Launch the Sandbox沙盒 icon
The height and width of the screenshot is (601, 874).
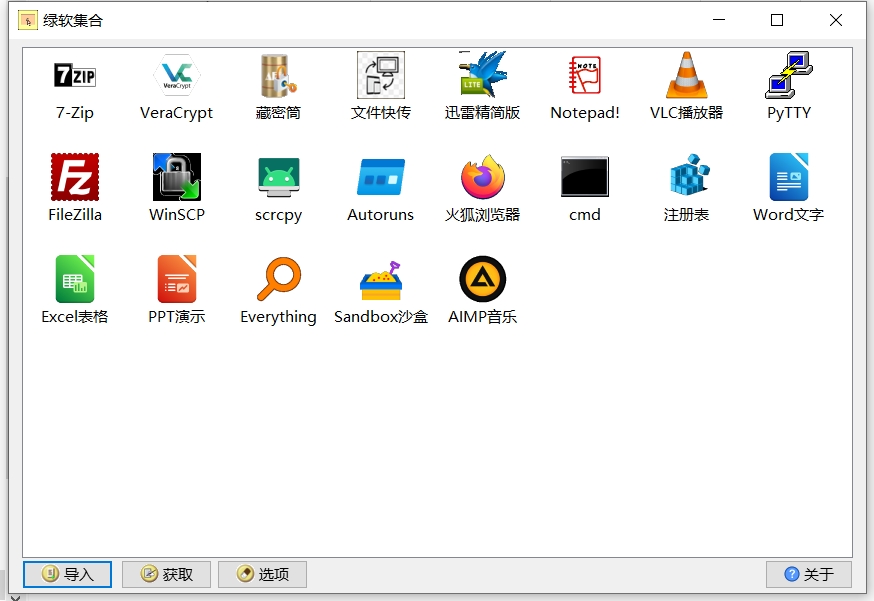pos(381,279)
